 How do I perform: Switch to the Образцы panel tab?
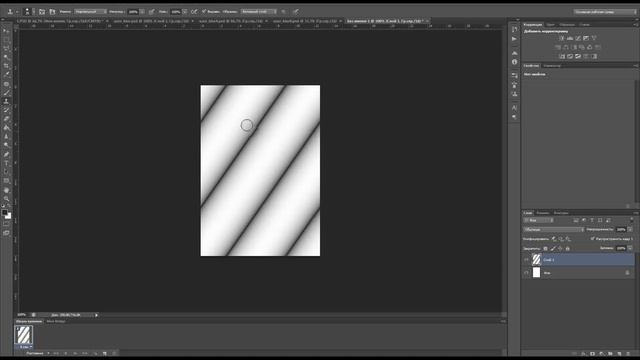pyautogui.click(x=567, y=25)
